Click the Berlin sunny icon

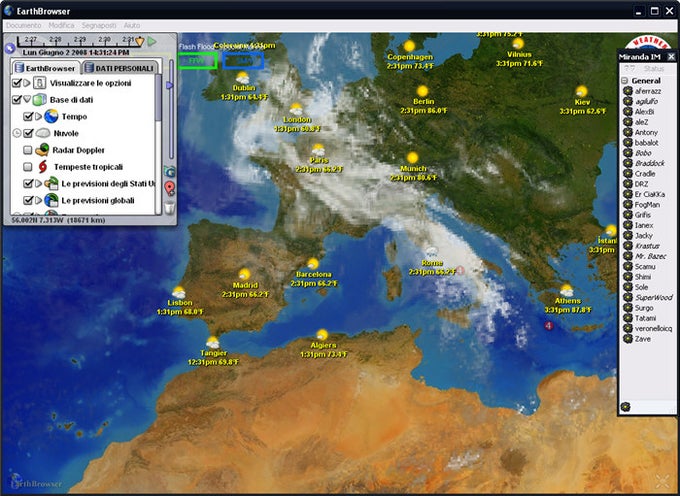422,91
